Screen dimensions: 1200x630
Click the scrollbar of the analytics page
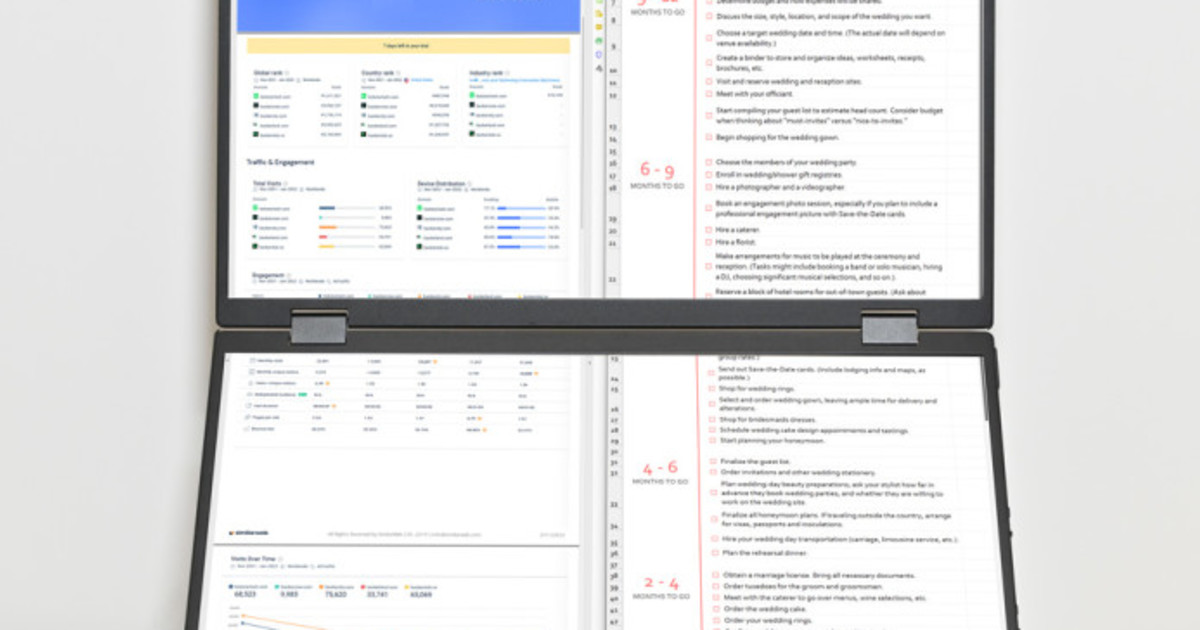[582, 150]
